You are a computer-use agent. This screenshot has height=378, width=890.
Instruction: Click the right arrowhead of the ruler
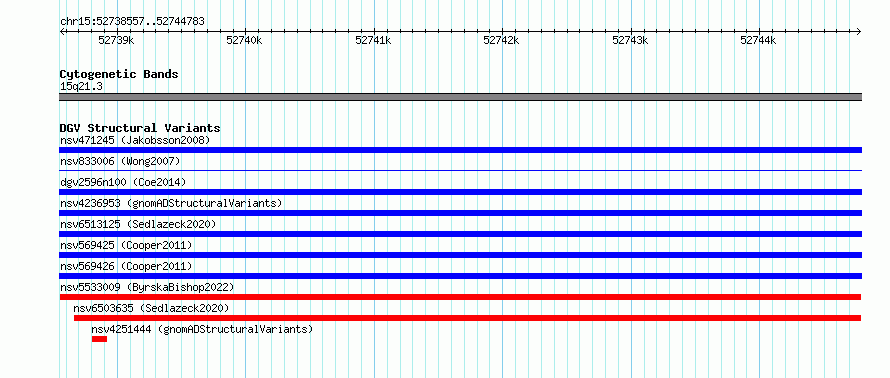(859, 31)
